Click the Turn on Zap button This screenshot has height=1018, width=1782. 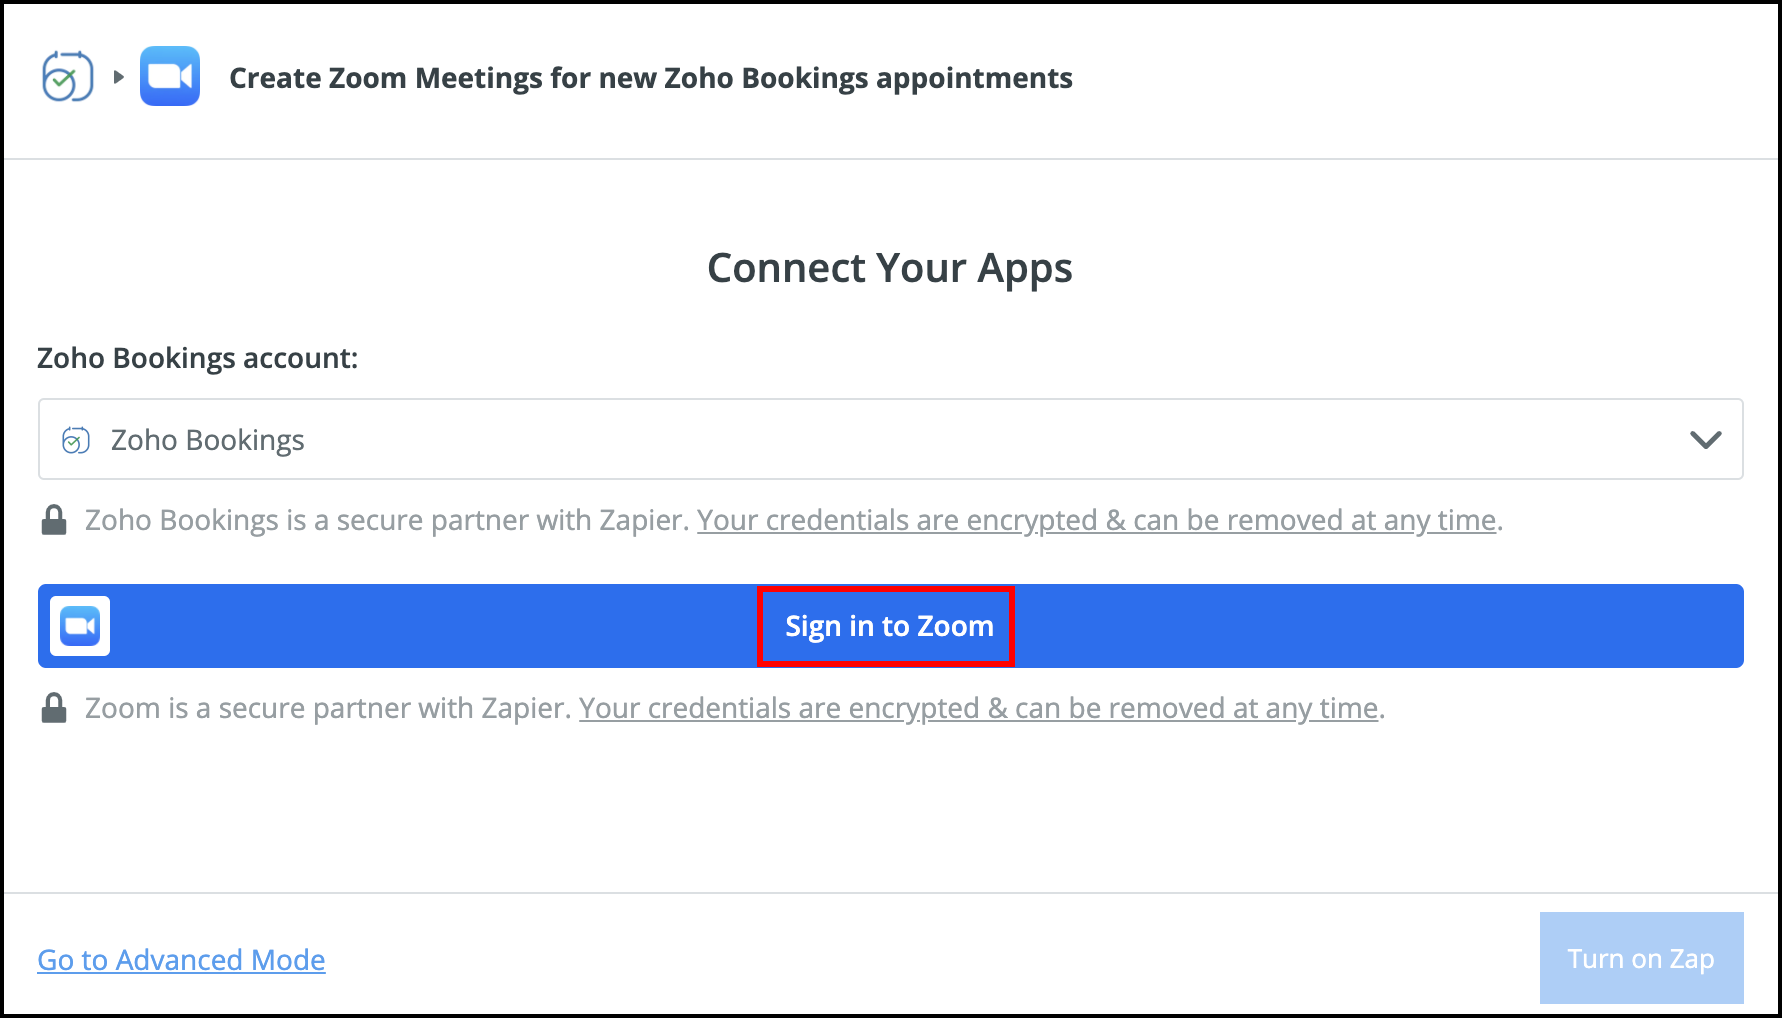point(1641,958)
